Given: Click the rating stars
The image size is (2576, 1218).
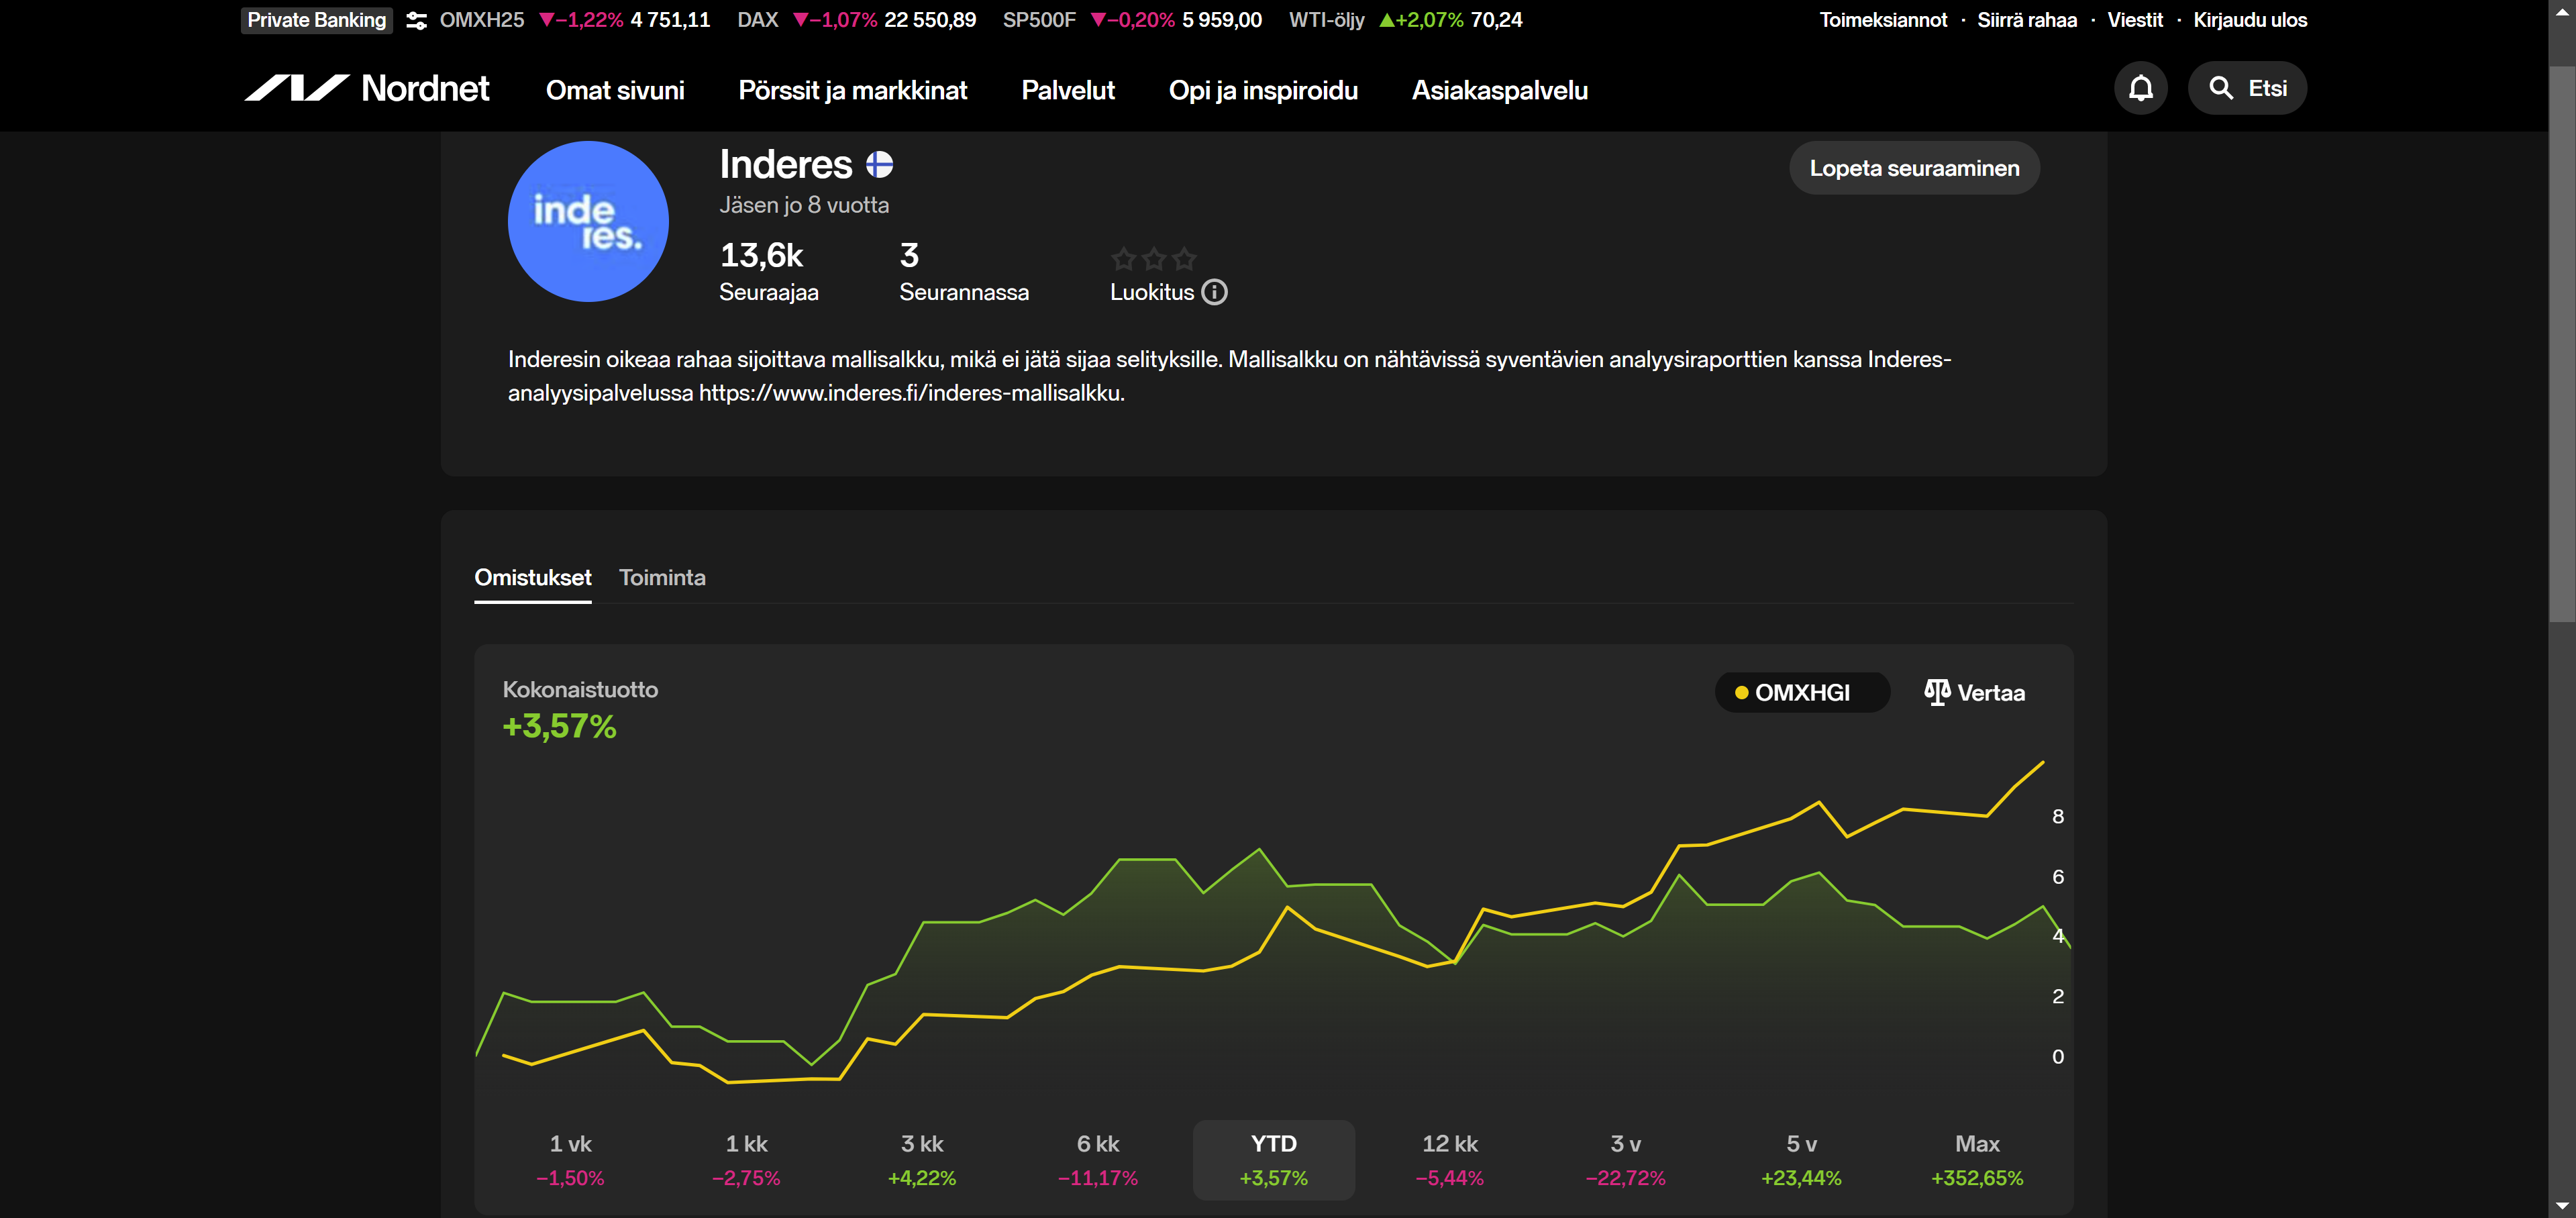Looking at the screenshot, I should click(1153, 259).
